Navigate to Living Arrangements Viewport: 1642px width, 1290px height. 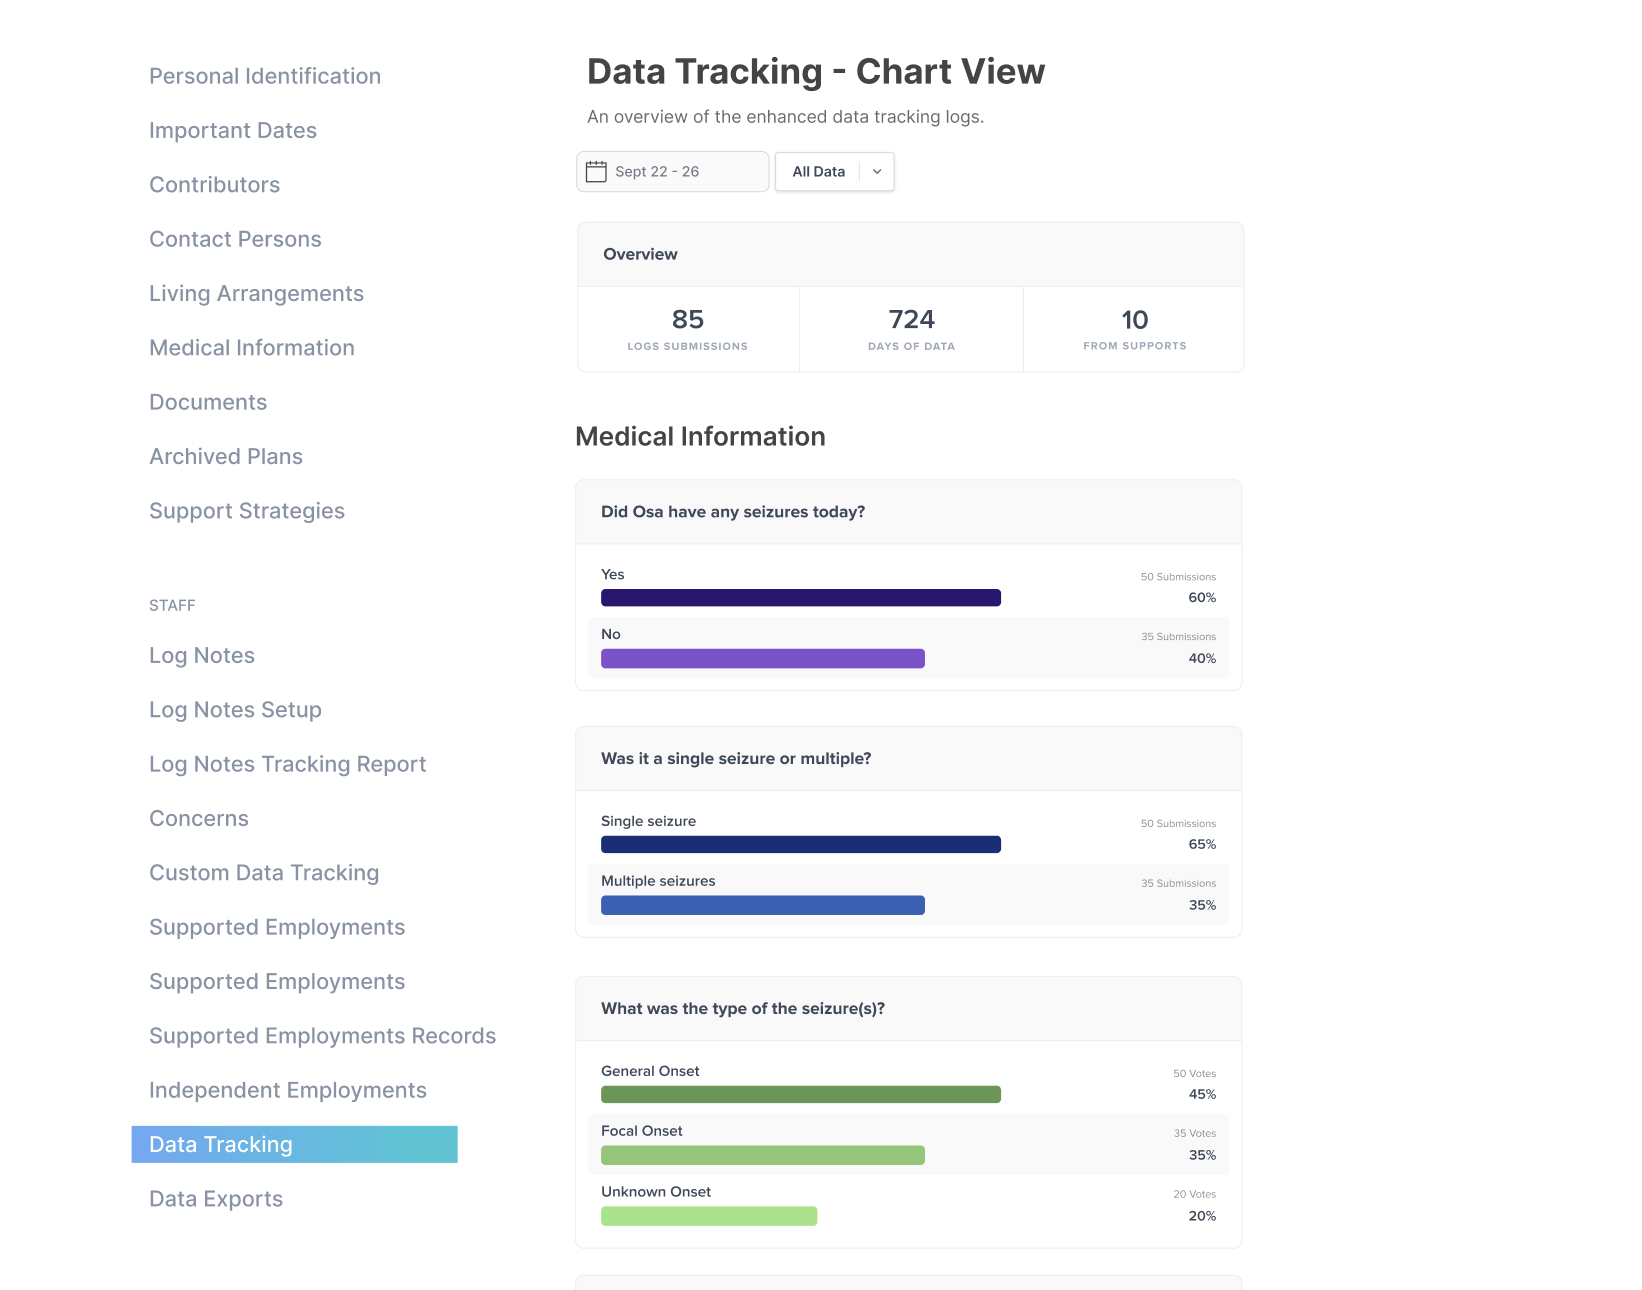tap(256, 293)
